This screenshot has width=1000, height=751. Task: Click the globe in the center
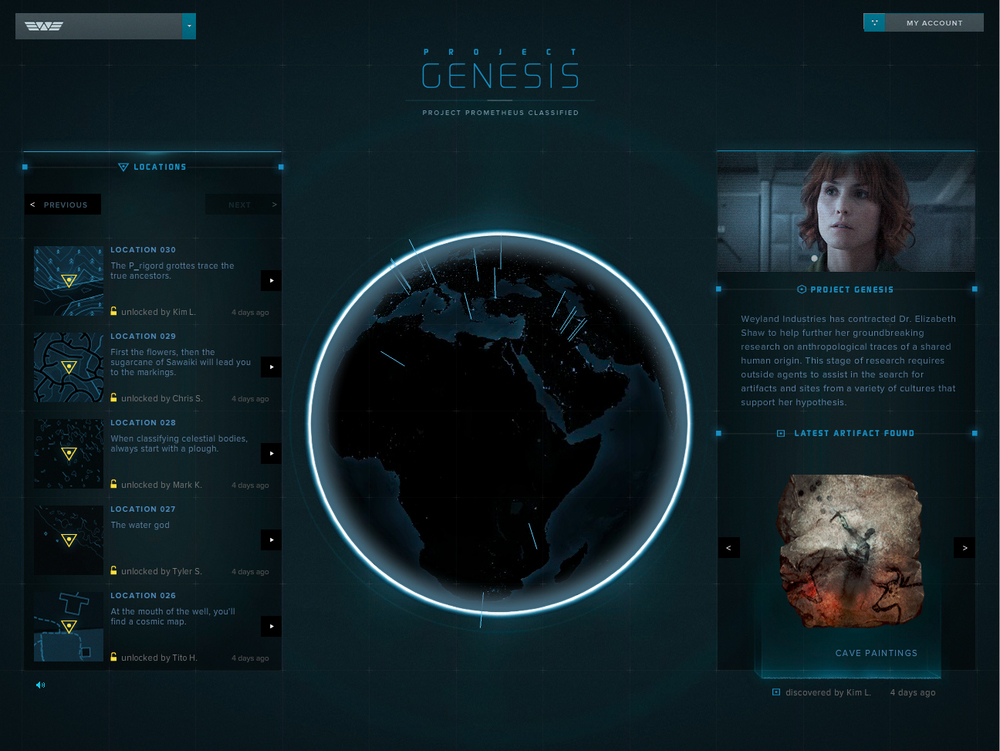click(x=499, y=424)
